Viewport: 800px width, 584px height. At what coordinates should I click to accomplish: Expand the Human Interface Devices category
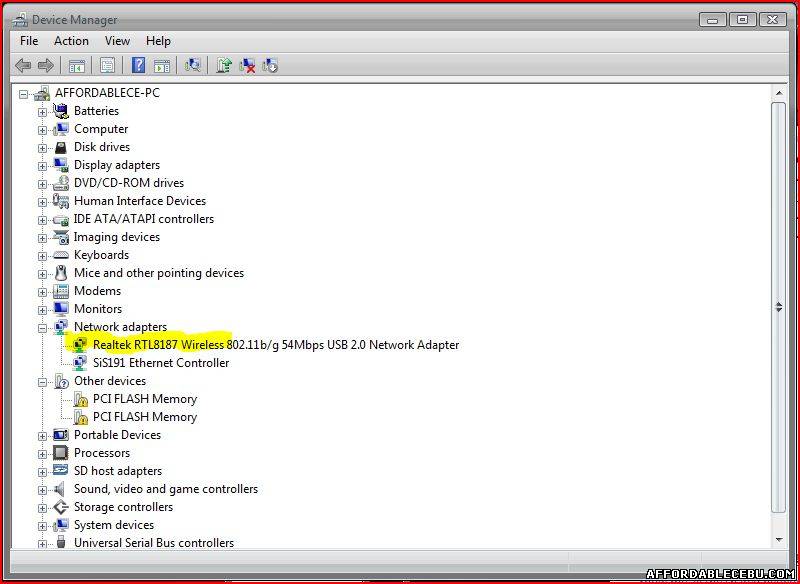coord(42,202)
